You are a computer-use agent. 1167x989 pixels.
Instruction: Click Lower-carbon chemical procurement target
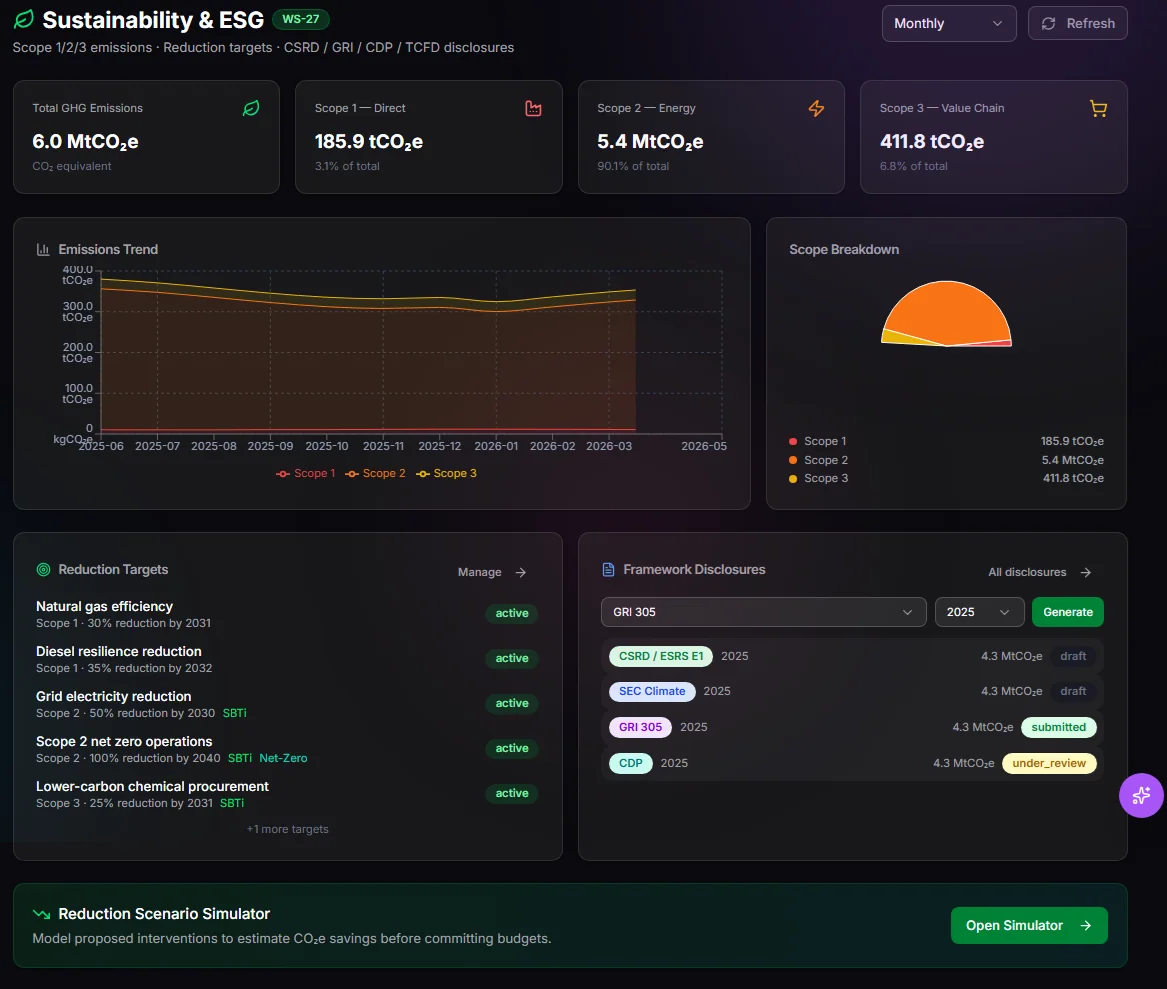[153, 787]
